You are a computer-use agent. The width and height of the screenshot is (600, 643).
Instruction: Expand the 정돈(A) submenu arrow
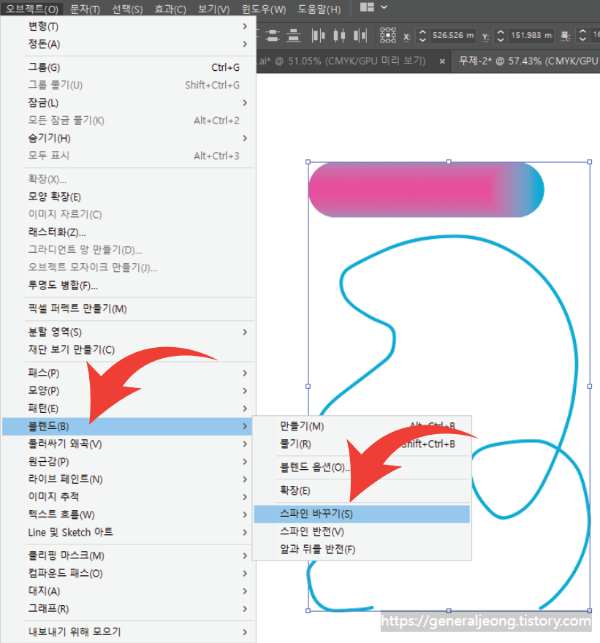[x=245, y=44]
